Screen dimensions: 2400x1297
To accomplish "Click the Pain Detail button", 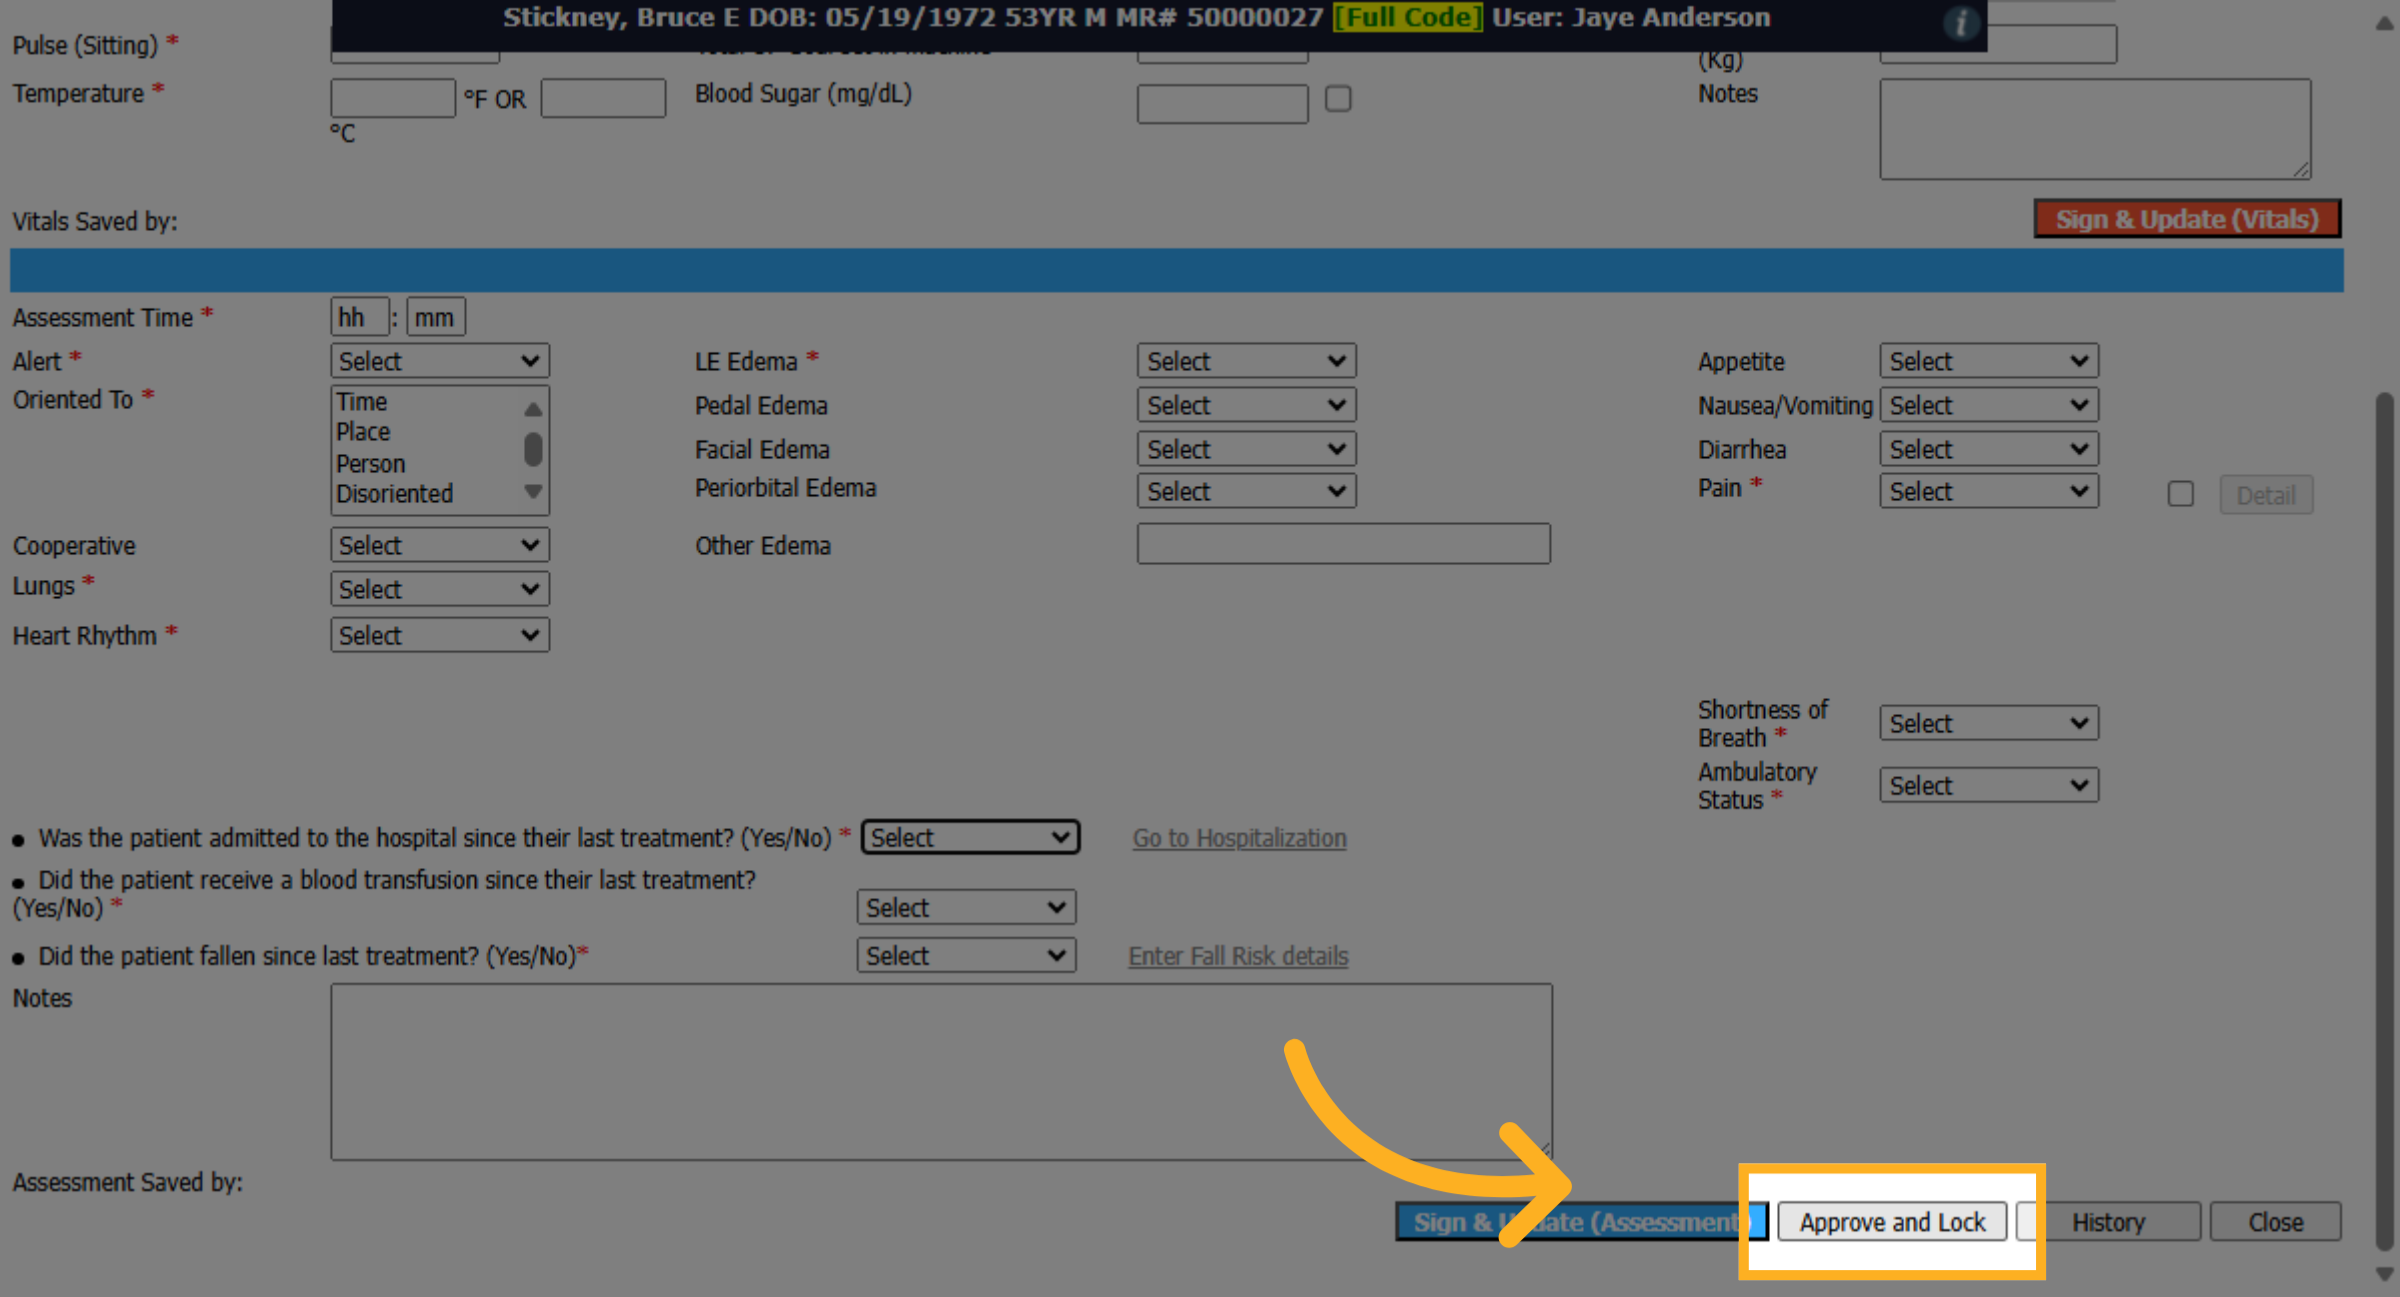I will pyautogui.click(x=2266, y=495).
